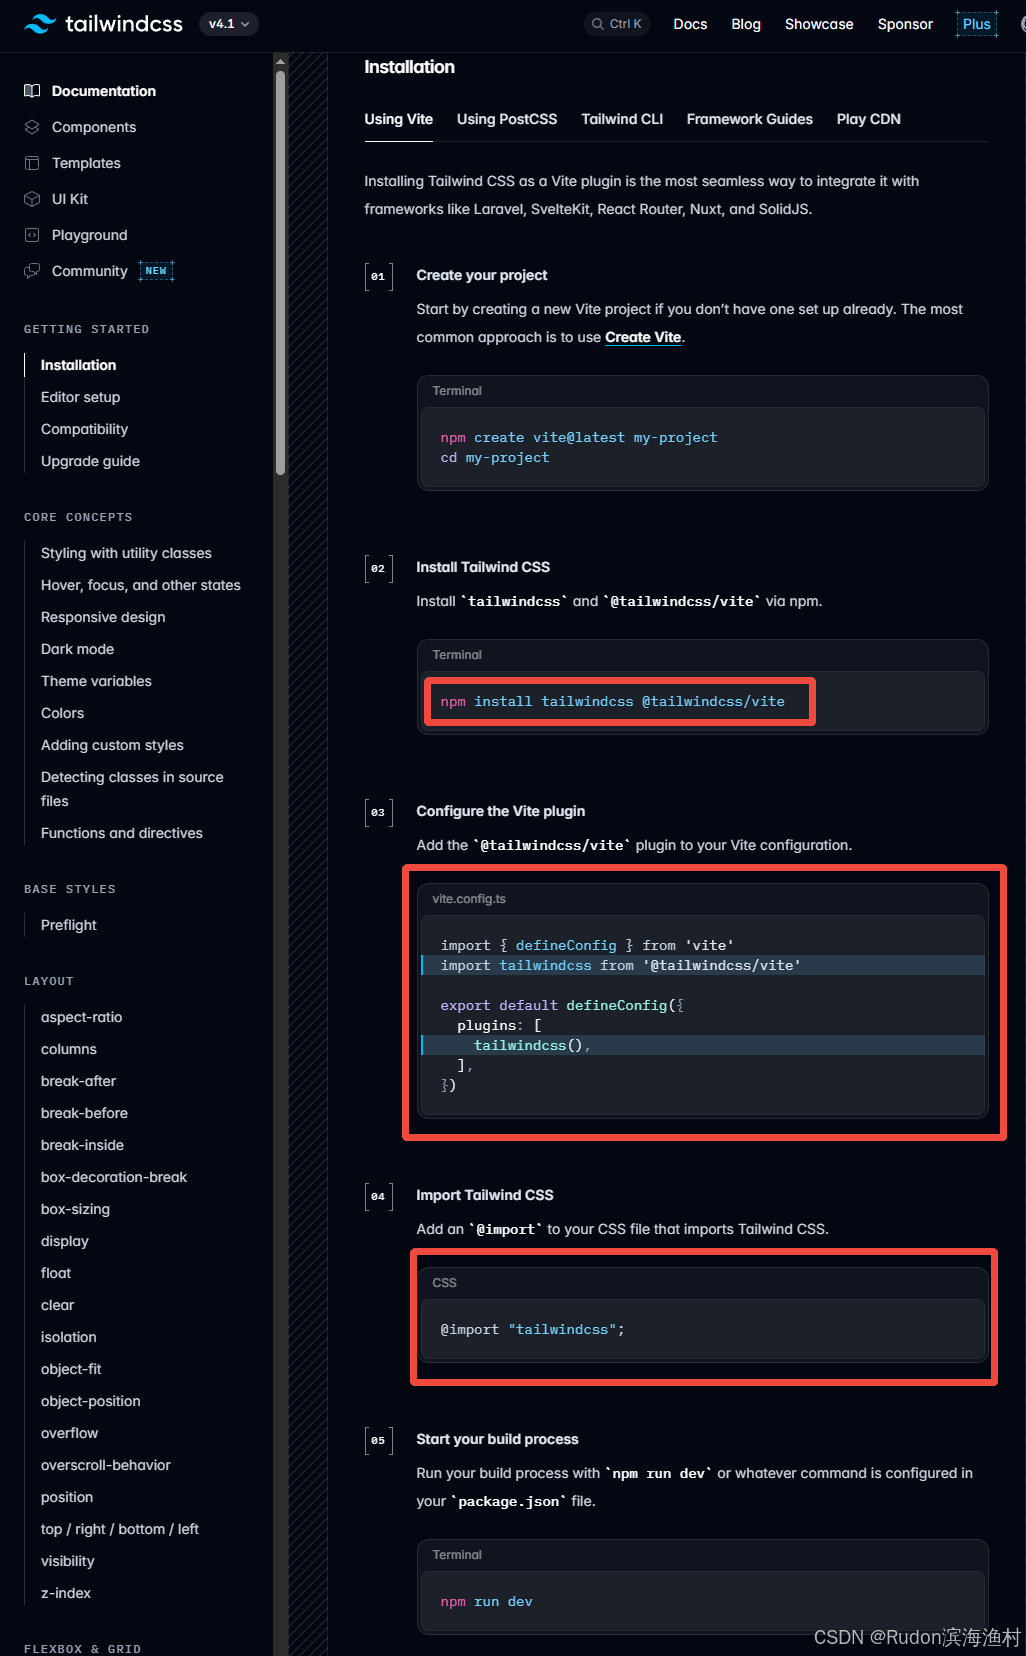The image size is (1026, 1656).
Task: Open the box-decoration-break page
Action: pos(114,1177)
